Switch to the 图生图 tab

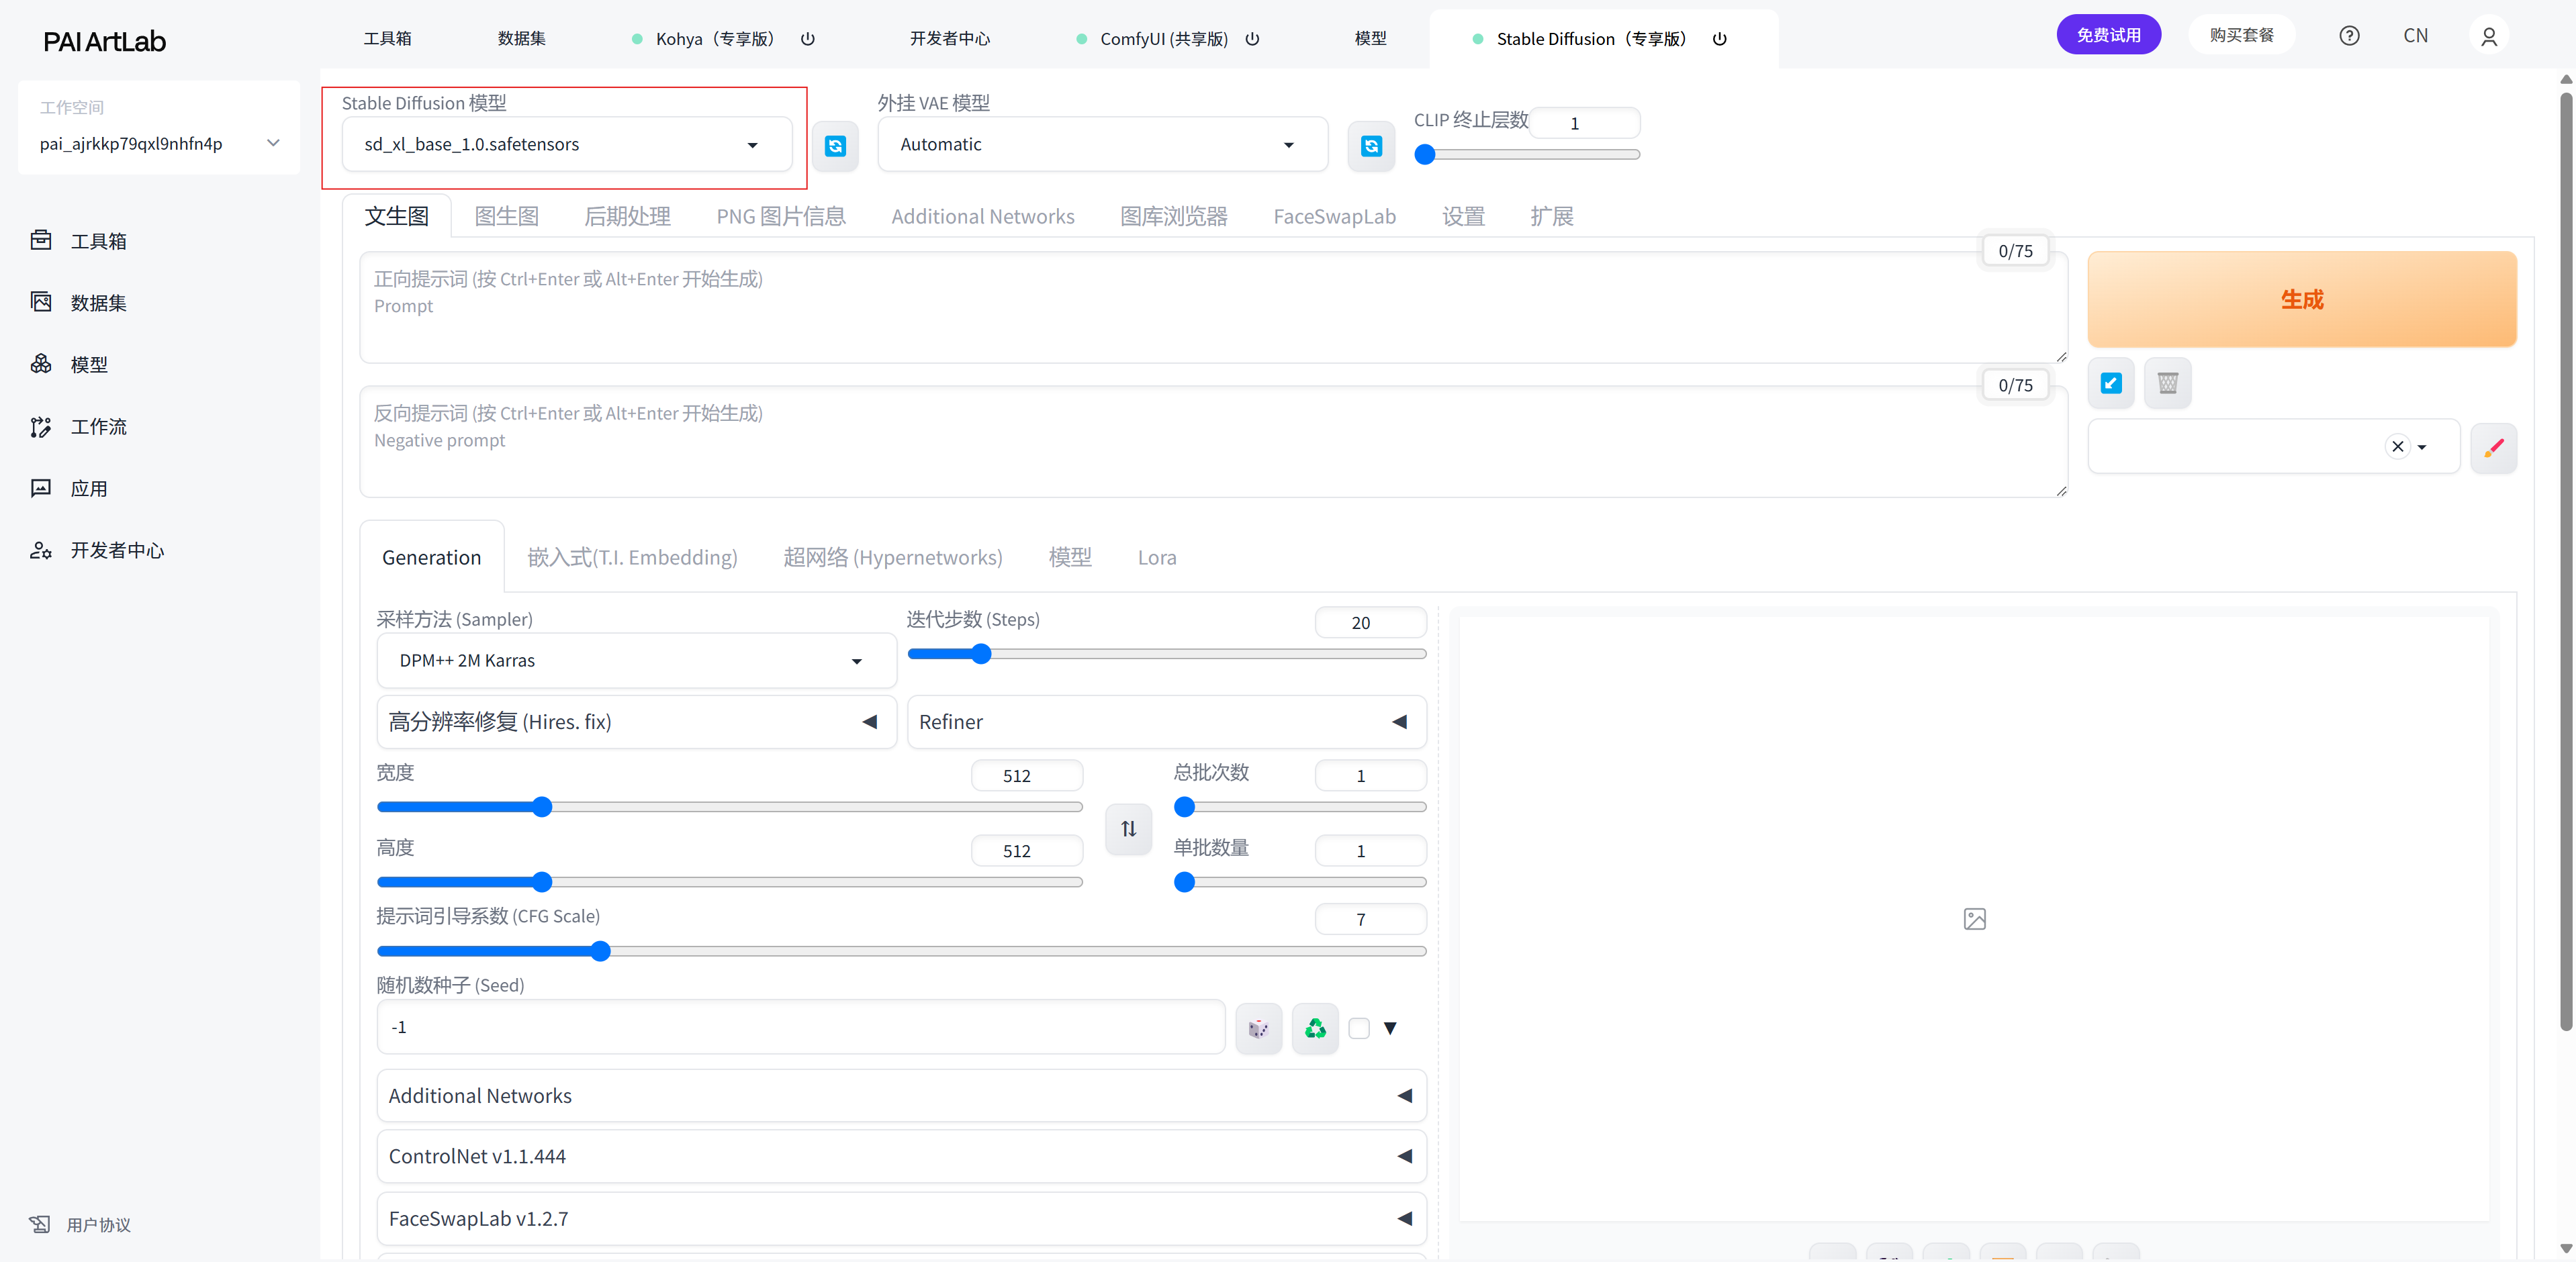(x=506, y=217)
